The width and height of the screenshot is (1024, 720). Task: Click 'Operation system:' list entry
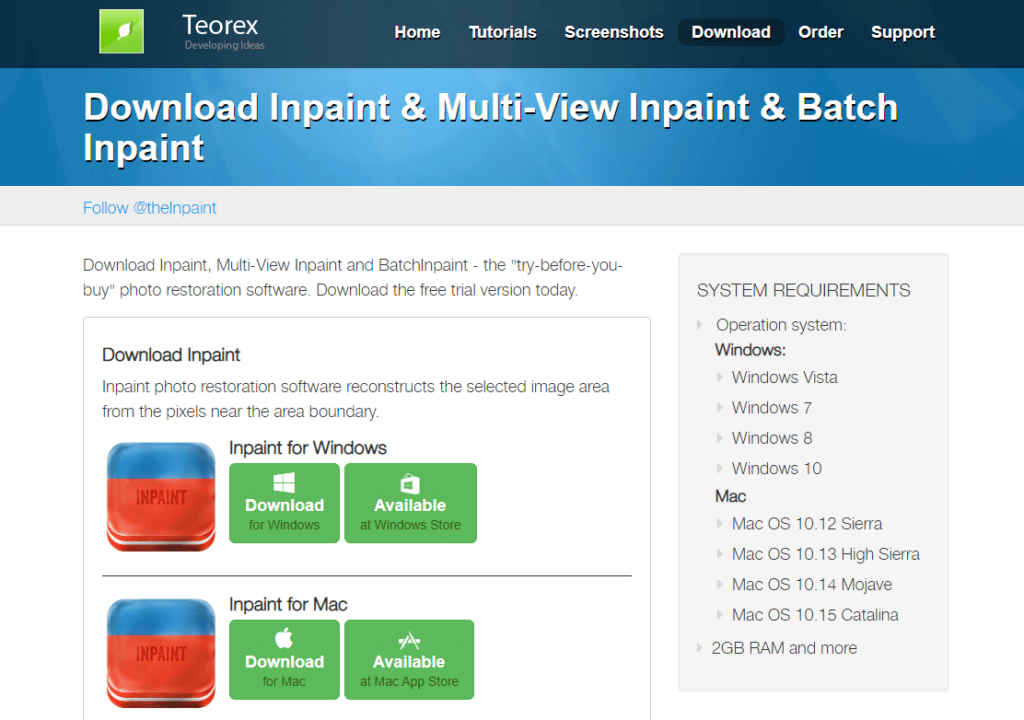pos(781,325)
